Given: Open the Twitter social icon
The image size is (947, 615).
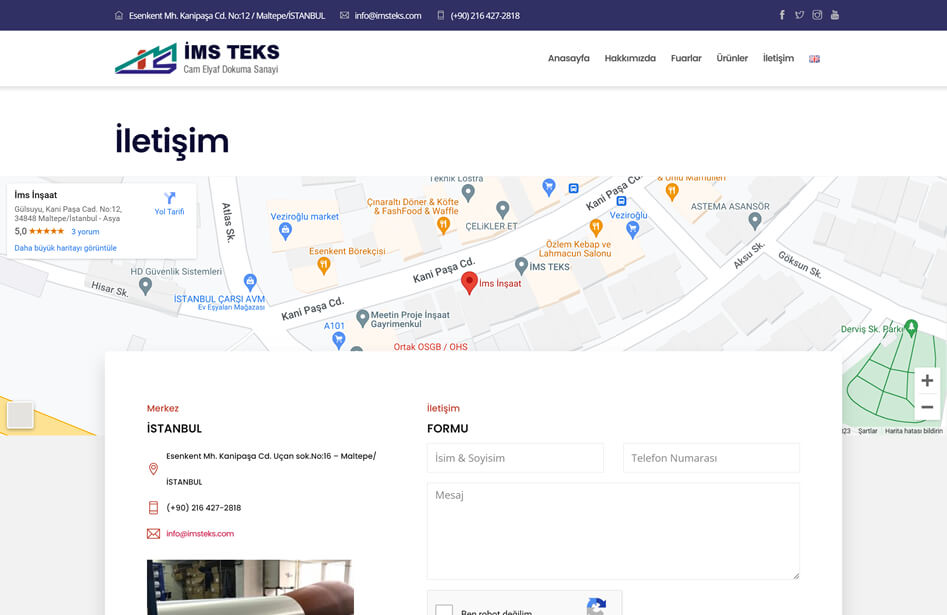Looking at the screenshot, I should [x=799, y=15].
